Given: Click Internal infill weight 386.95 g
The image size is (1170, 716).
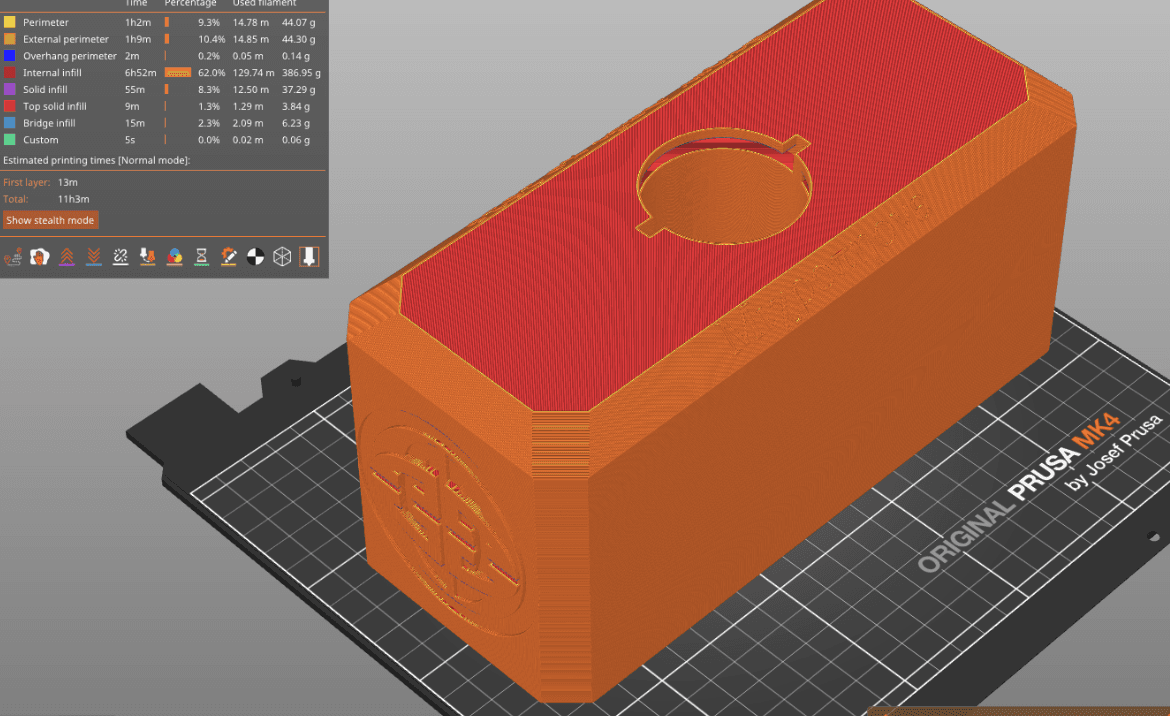Looking at the screenshot, I should (x=301, y=72).
